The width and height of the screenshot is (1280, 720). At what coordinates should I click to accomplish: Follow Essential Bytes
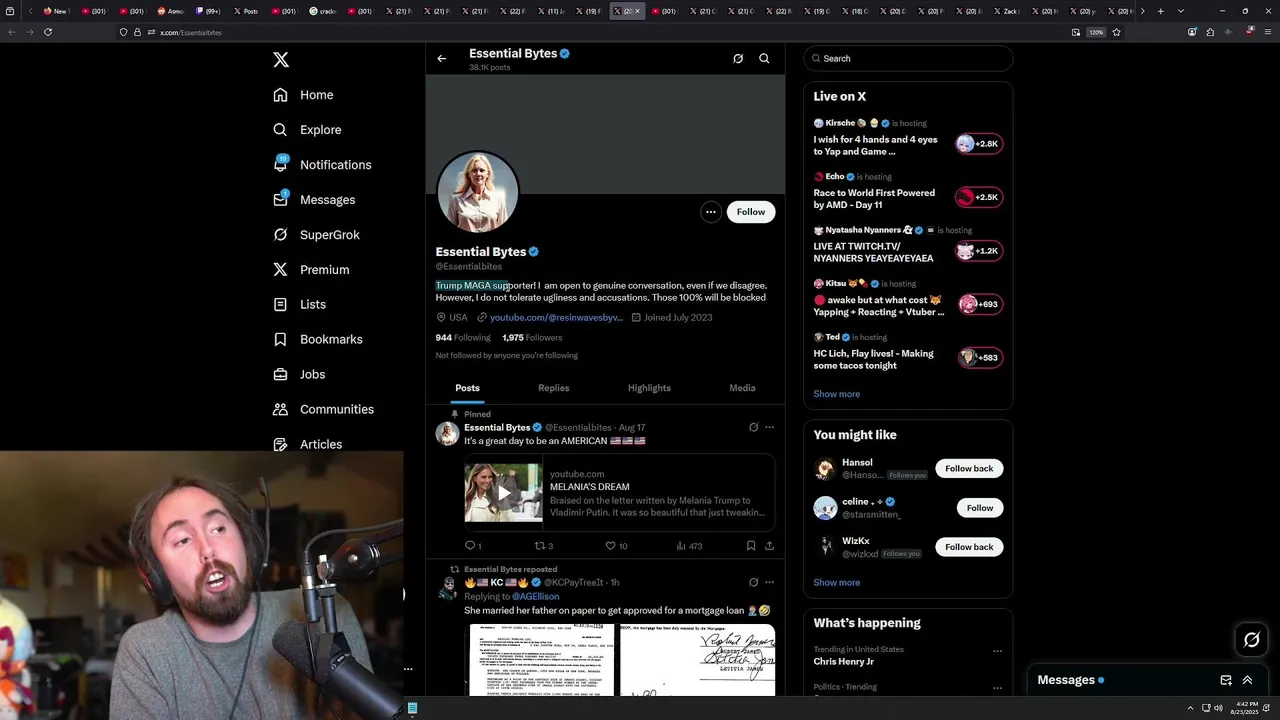[751, 212]
